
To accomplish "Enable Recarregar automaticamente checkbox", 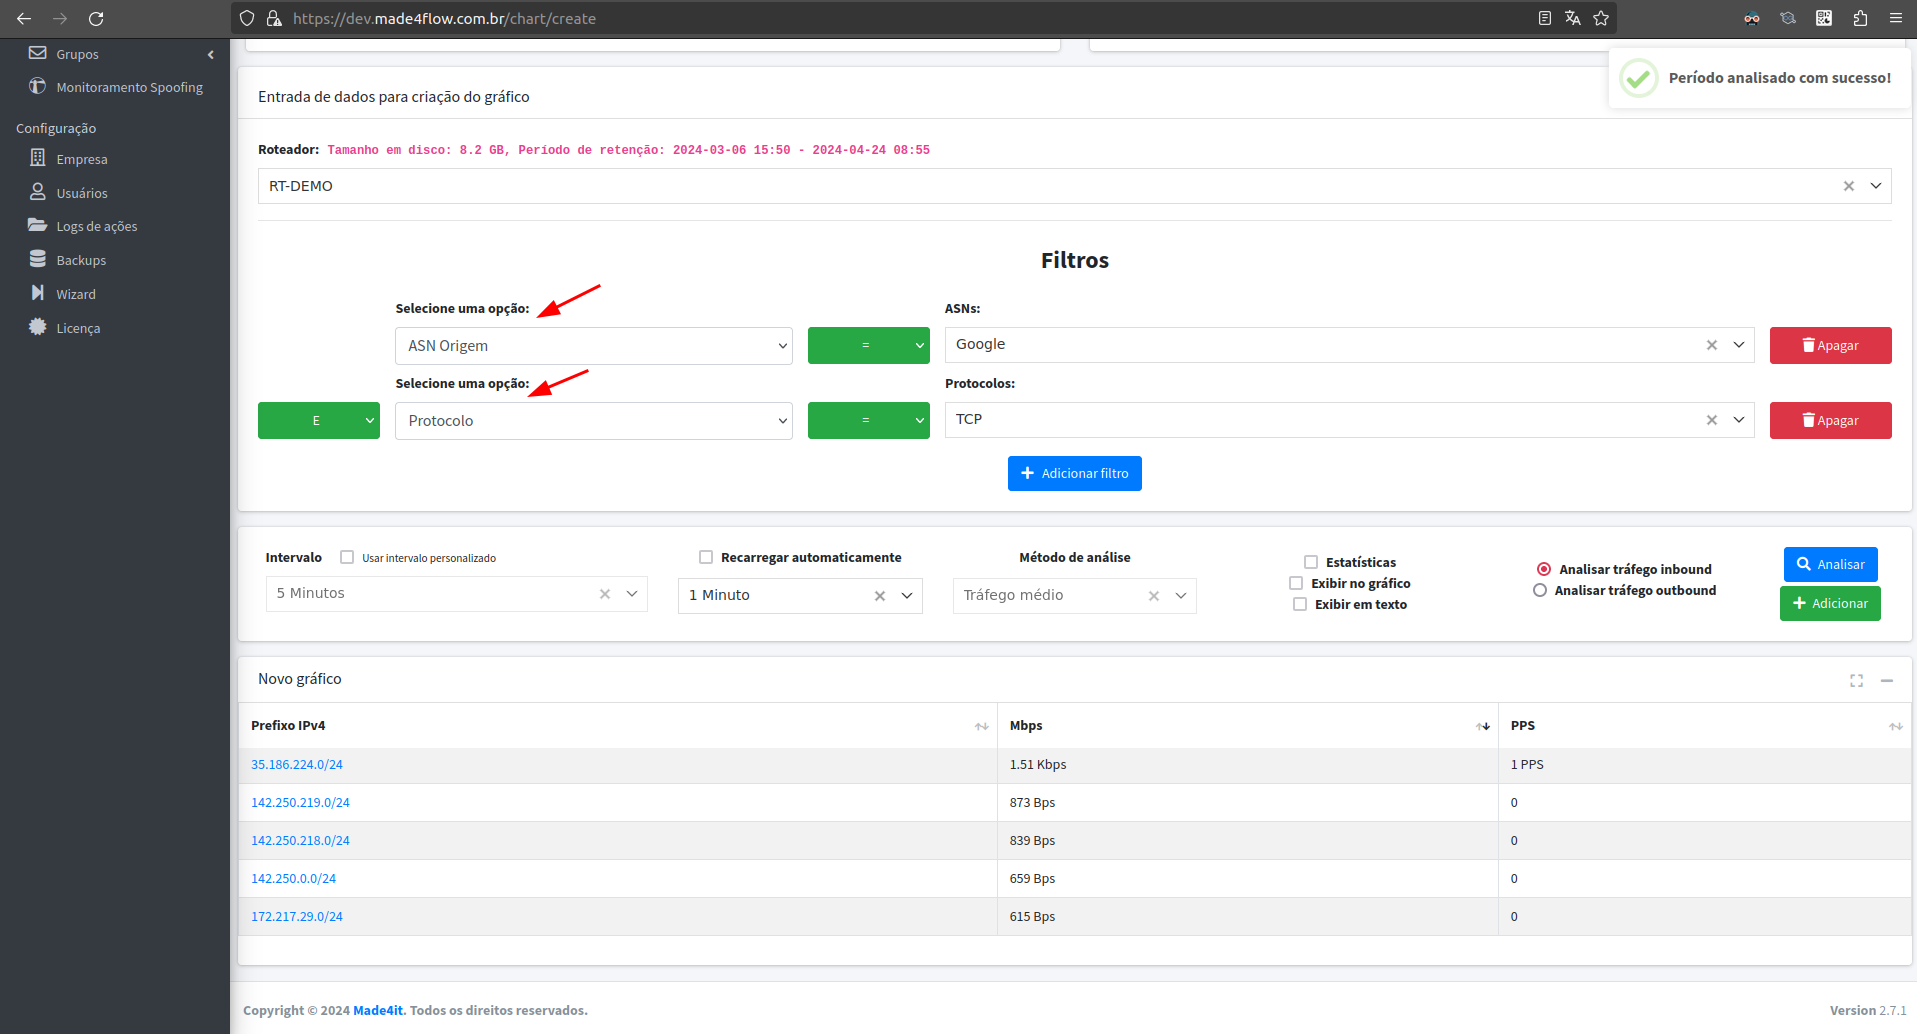I will 706,557.
